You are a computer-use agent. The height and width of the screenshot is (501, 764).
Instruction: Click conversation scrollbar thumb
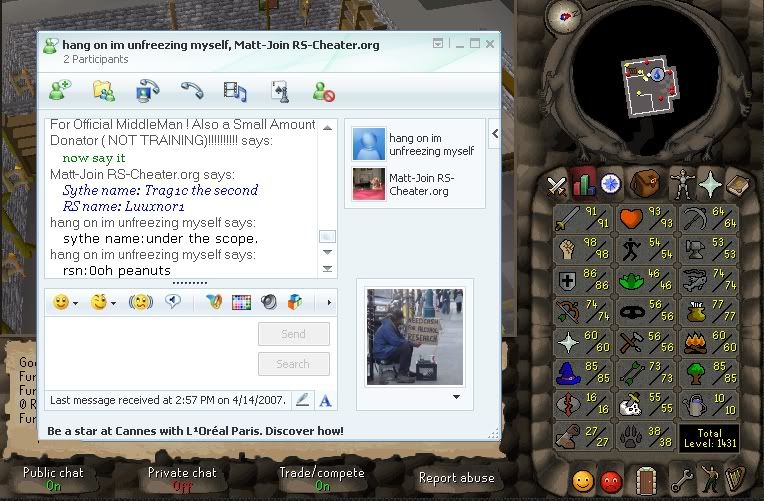pyautogui.click(x=327, y=237)
